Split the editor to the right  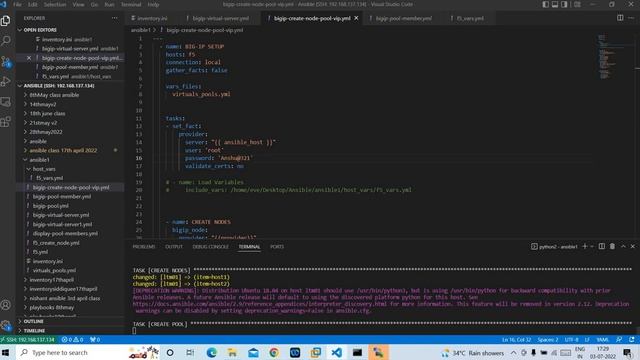[x=620, y=18]
